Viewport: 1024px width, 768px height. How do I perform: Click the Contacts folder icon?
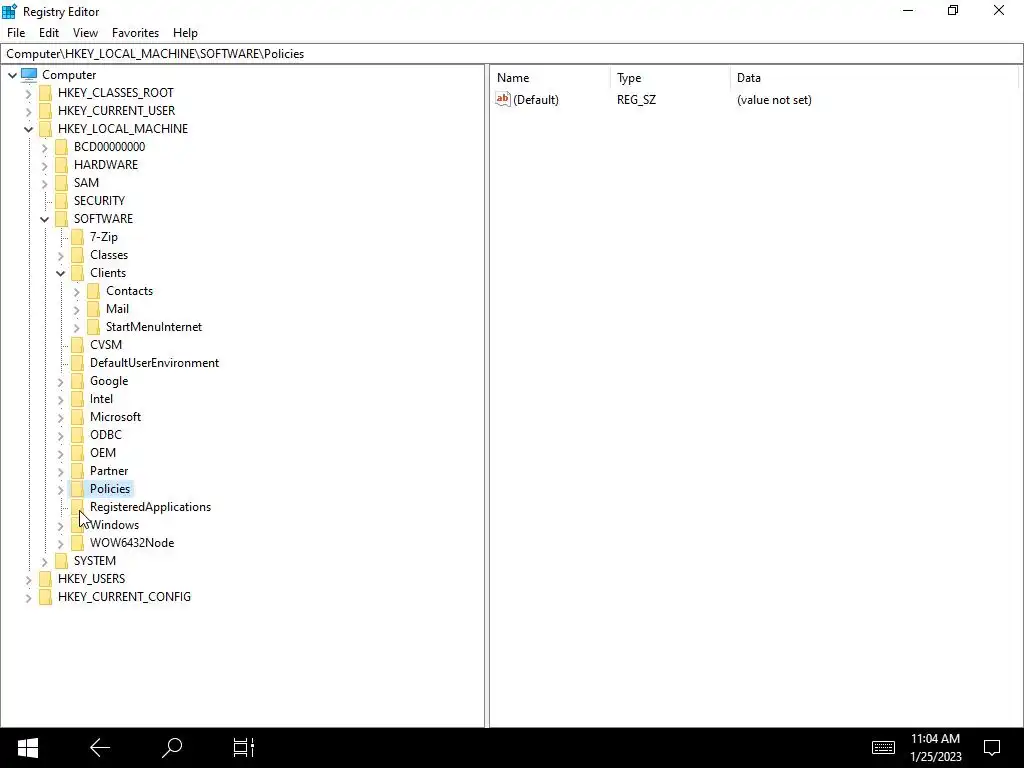pyautogui.click(x=94, y=291)
